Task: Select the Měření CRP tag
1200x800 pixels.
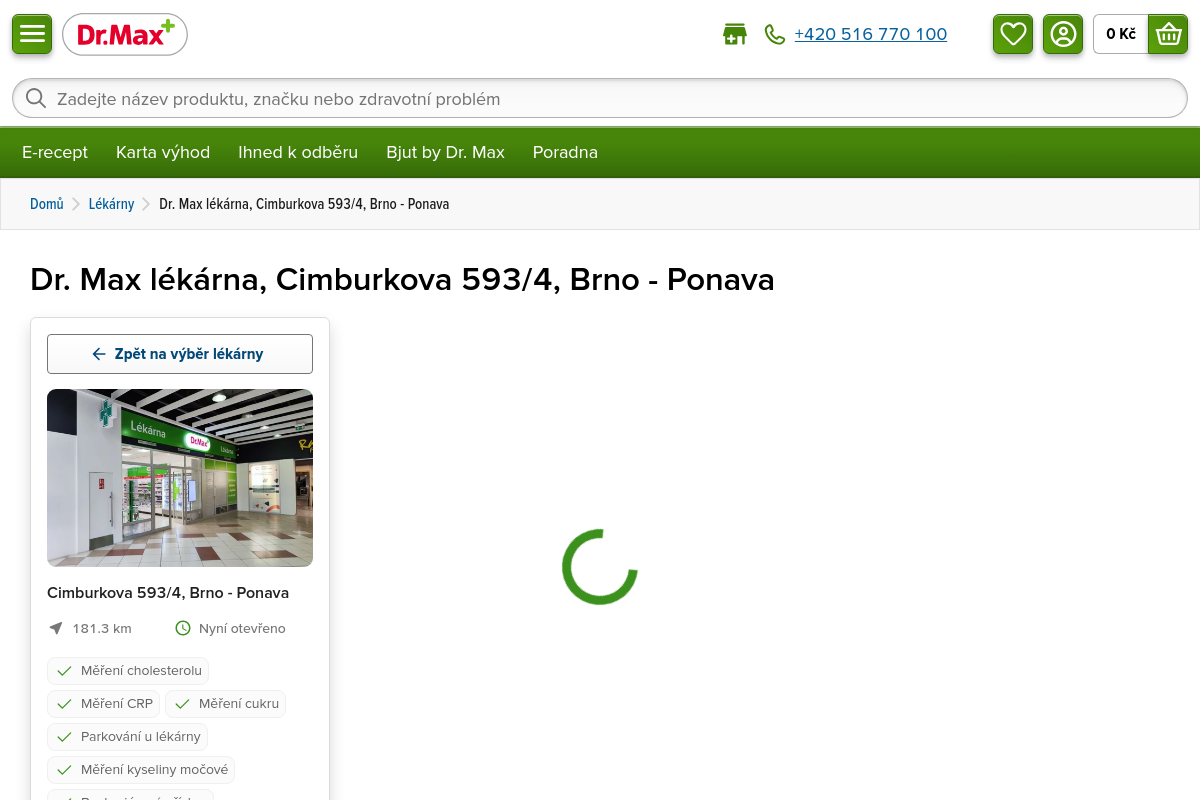Action: [x=104, y=704]
